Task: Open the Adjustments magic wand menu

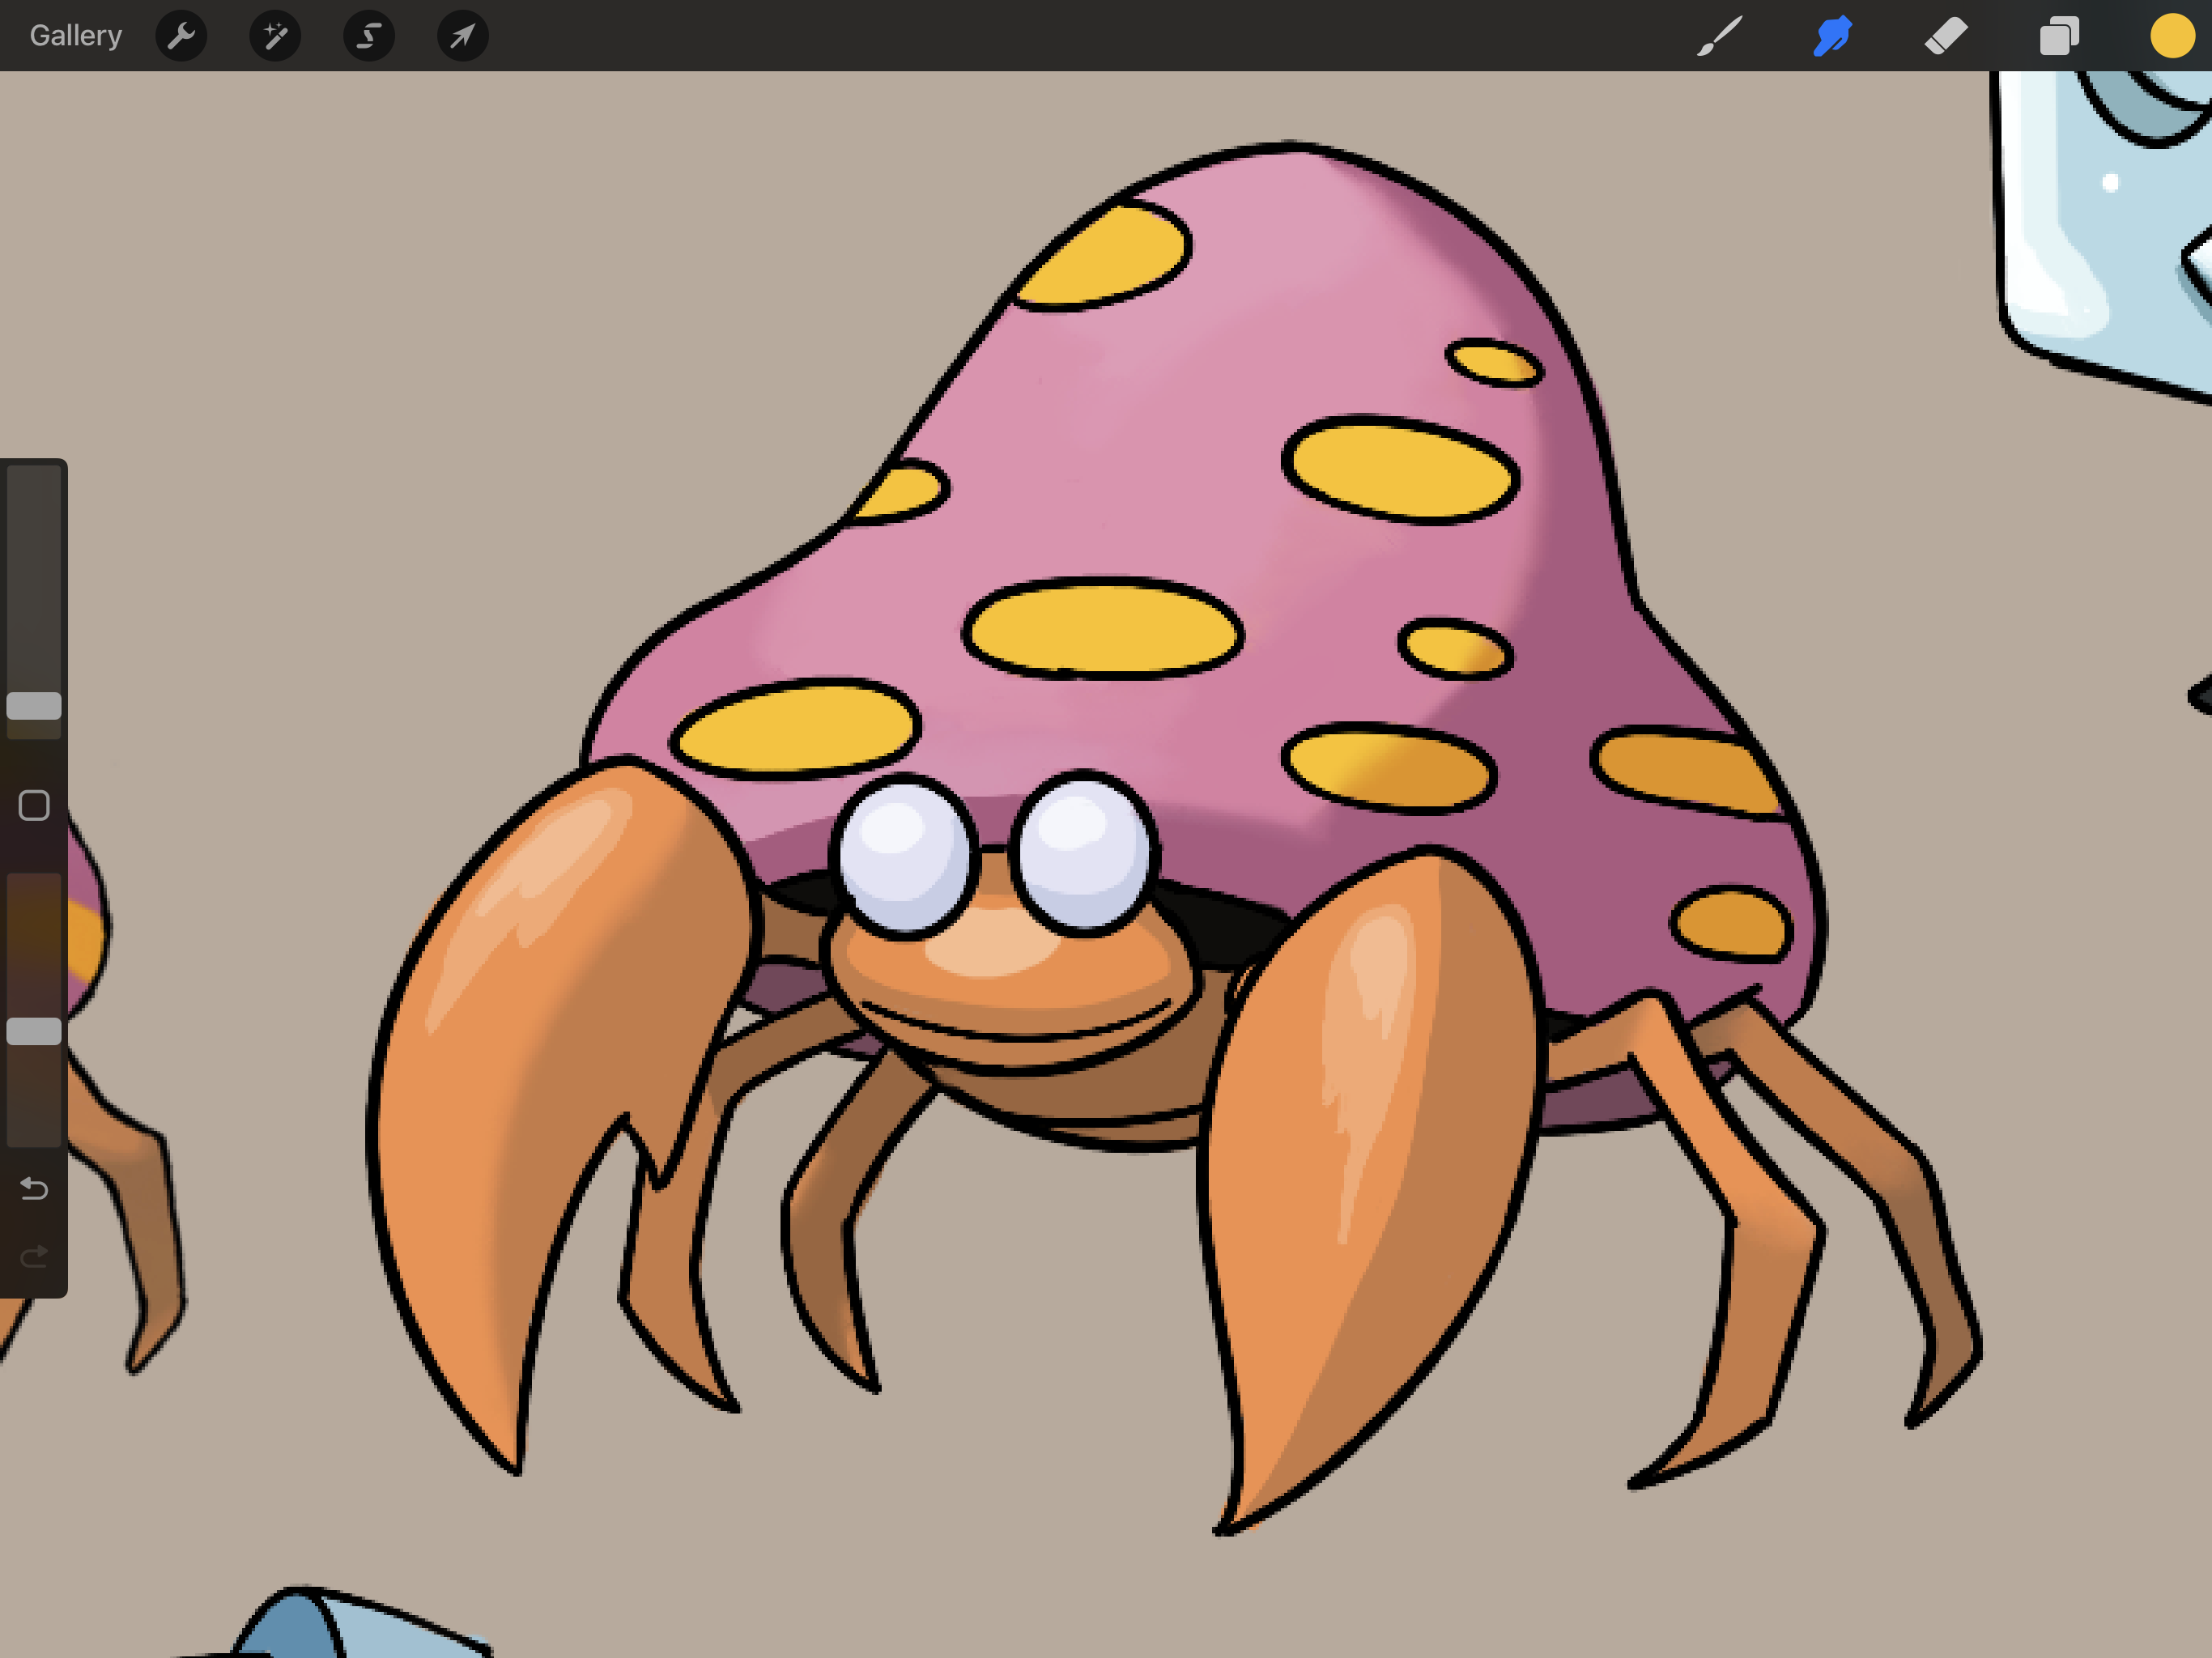Action: pyautogui.click(x=275, y=36)
